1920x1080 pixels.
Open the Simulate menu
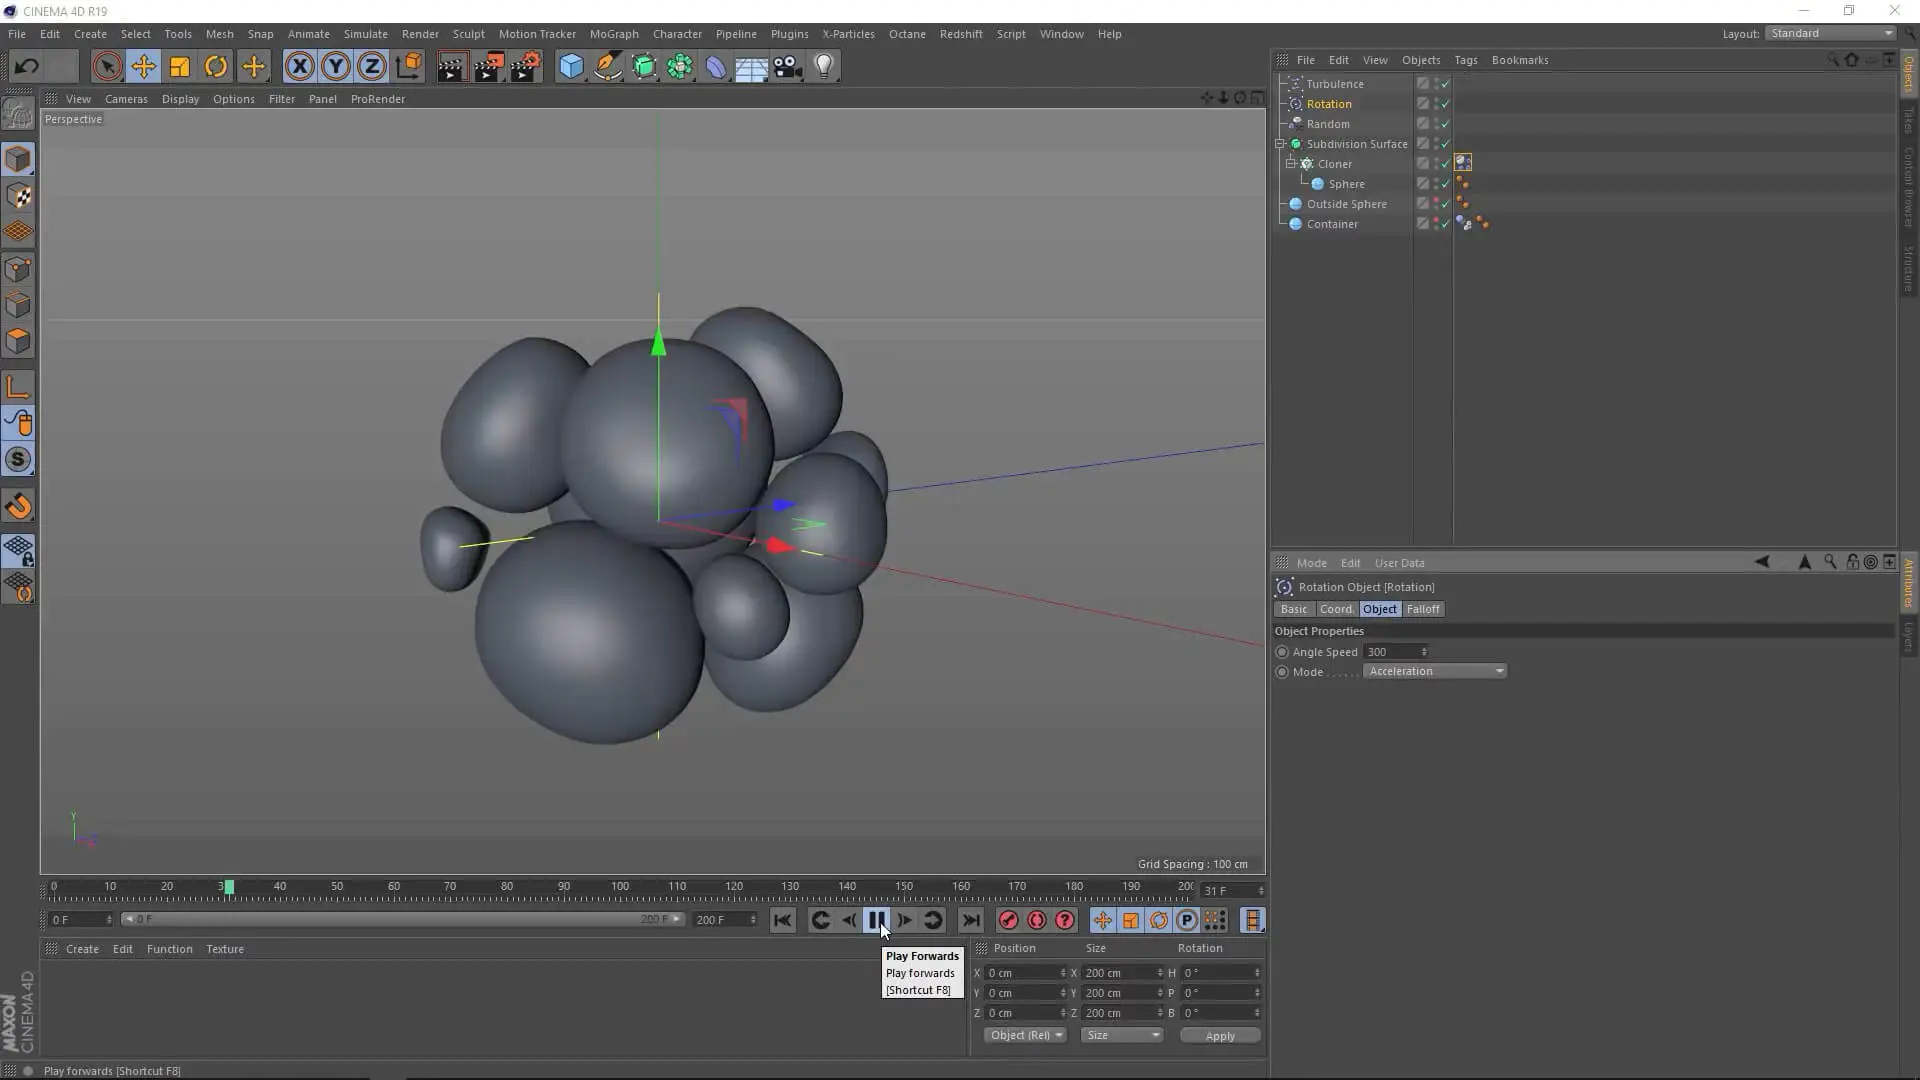[x=365, y=34]
